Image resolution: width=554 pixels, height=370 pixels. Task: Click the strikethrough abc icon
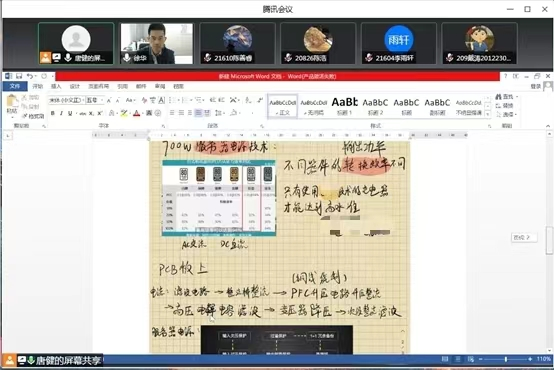pos(83,113)
